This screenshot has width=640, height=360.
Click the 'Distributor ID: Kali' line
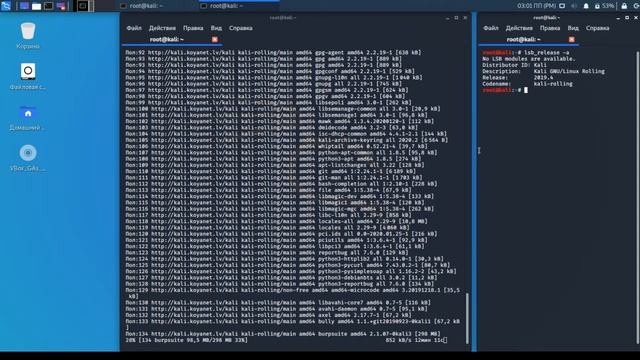(x=514, y=65)
